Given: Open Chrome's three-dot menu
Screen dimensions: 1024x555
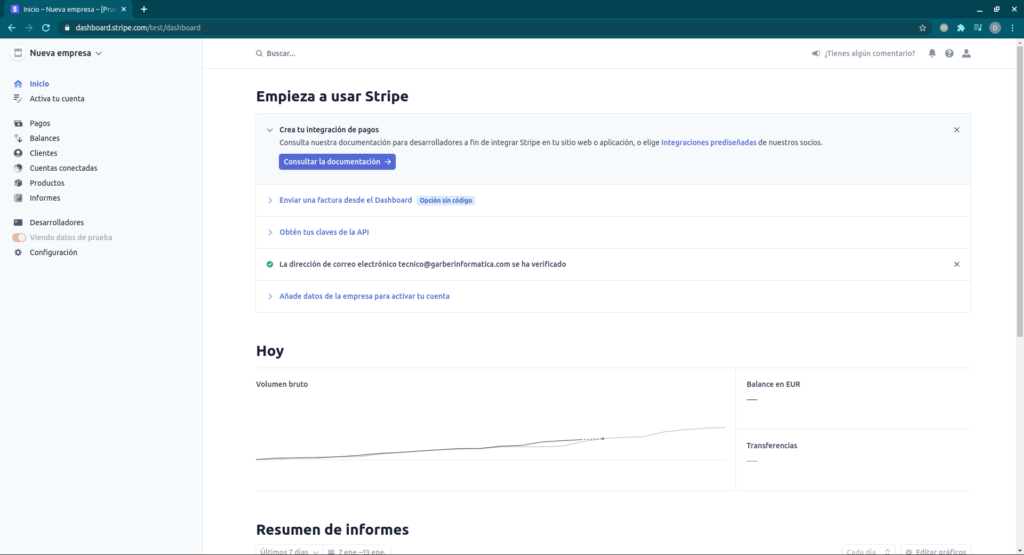Looking at the screenshot, I should (x=1012, y=27).
